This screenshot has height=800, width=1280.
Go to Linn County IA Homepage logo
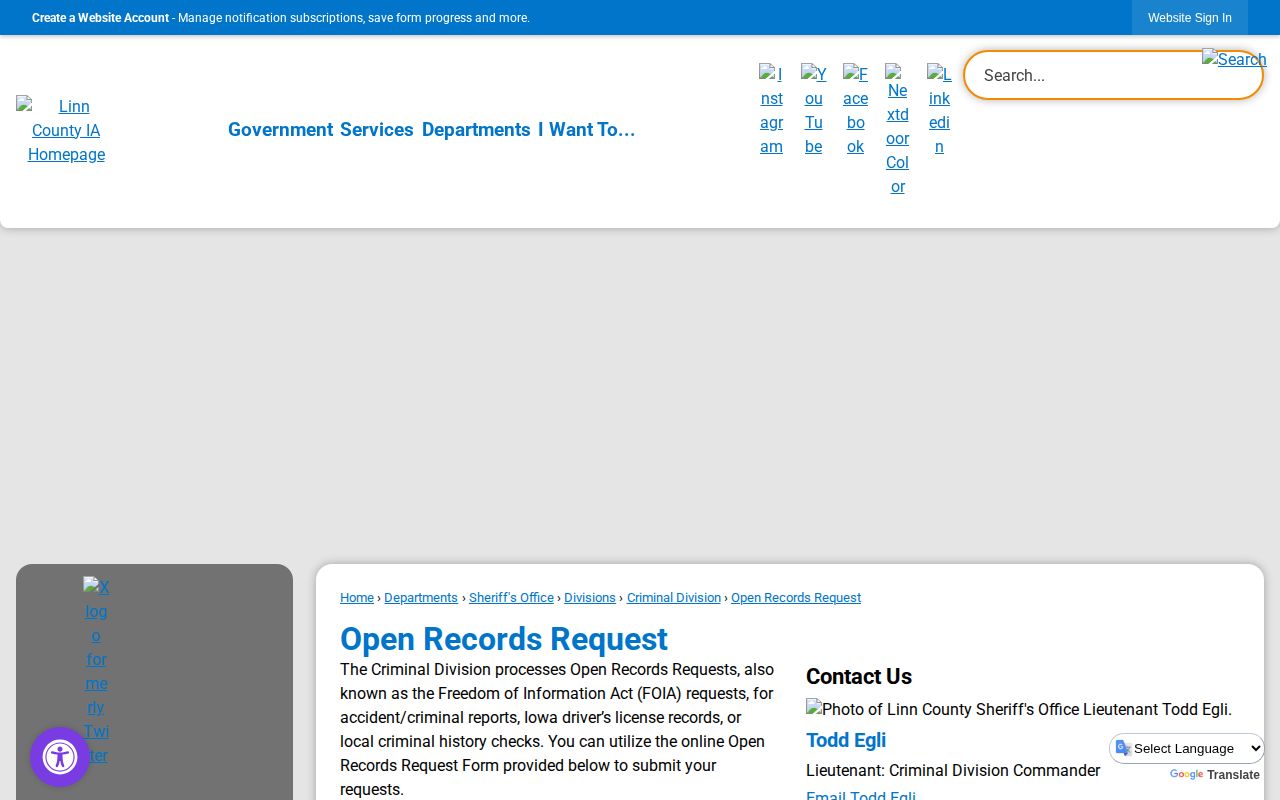66,130
